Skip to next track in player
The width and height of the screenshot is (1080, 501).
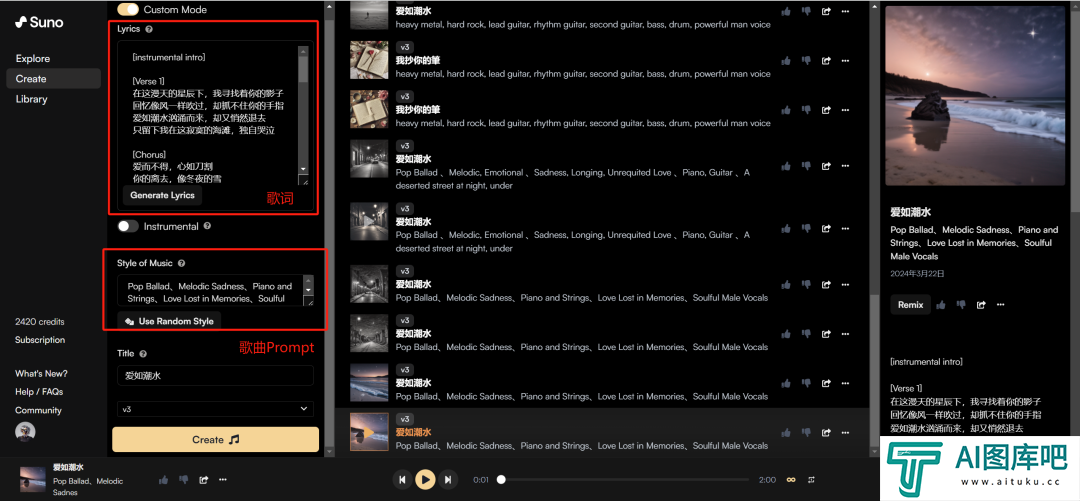(x=448, y=480)
